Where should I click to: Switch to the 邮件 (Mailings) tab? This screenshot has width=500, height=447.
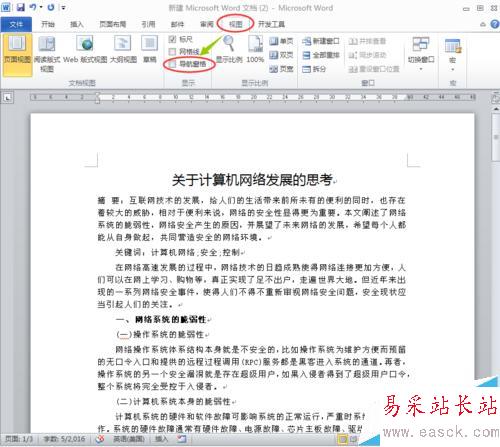(177, 24)
